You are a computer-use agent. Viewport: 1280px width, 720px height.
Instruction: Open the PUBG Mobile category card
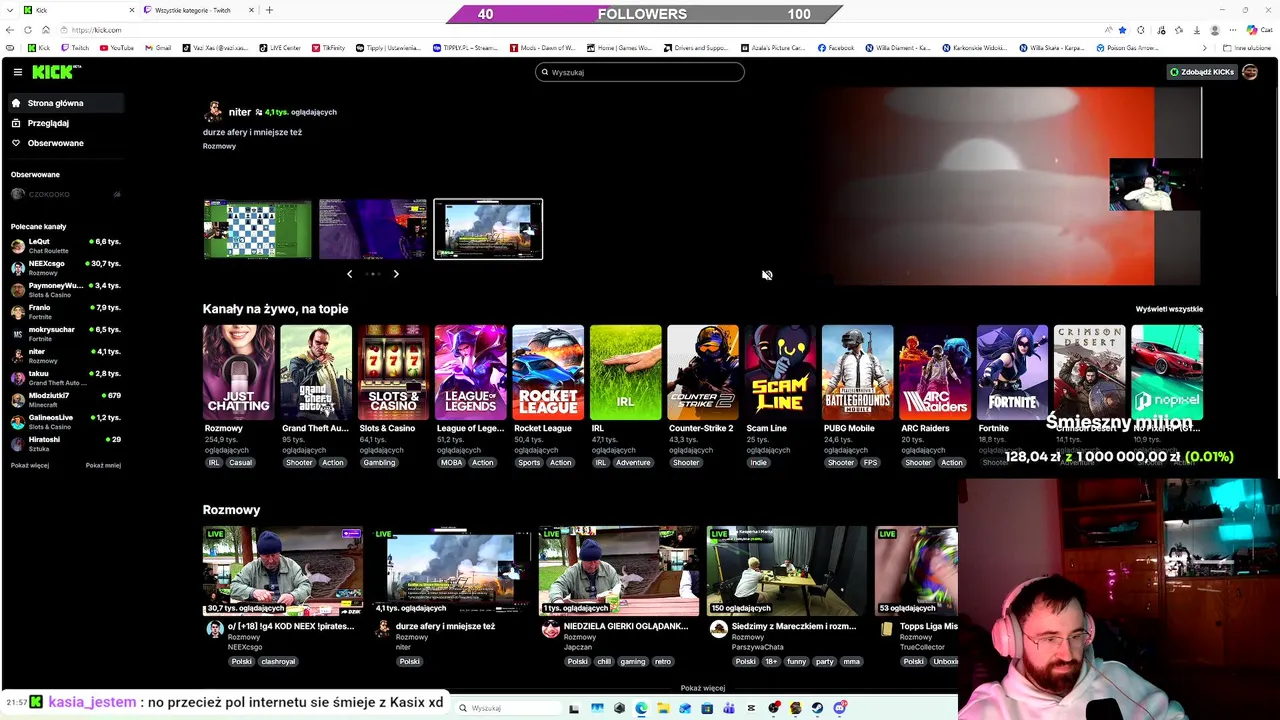[858, 372]
